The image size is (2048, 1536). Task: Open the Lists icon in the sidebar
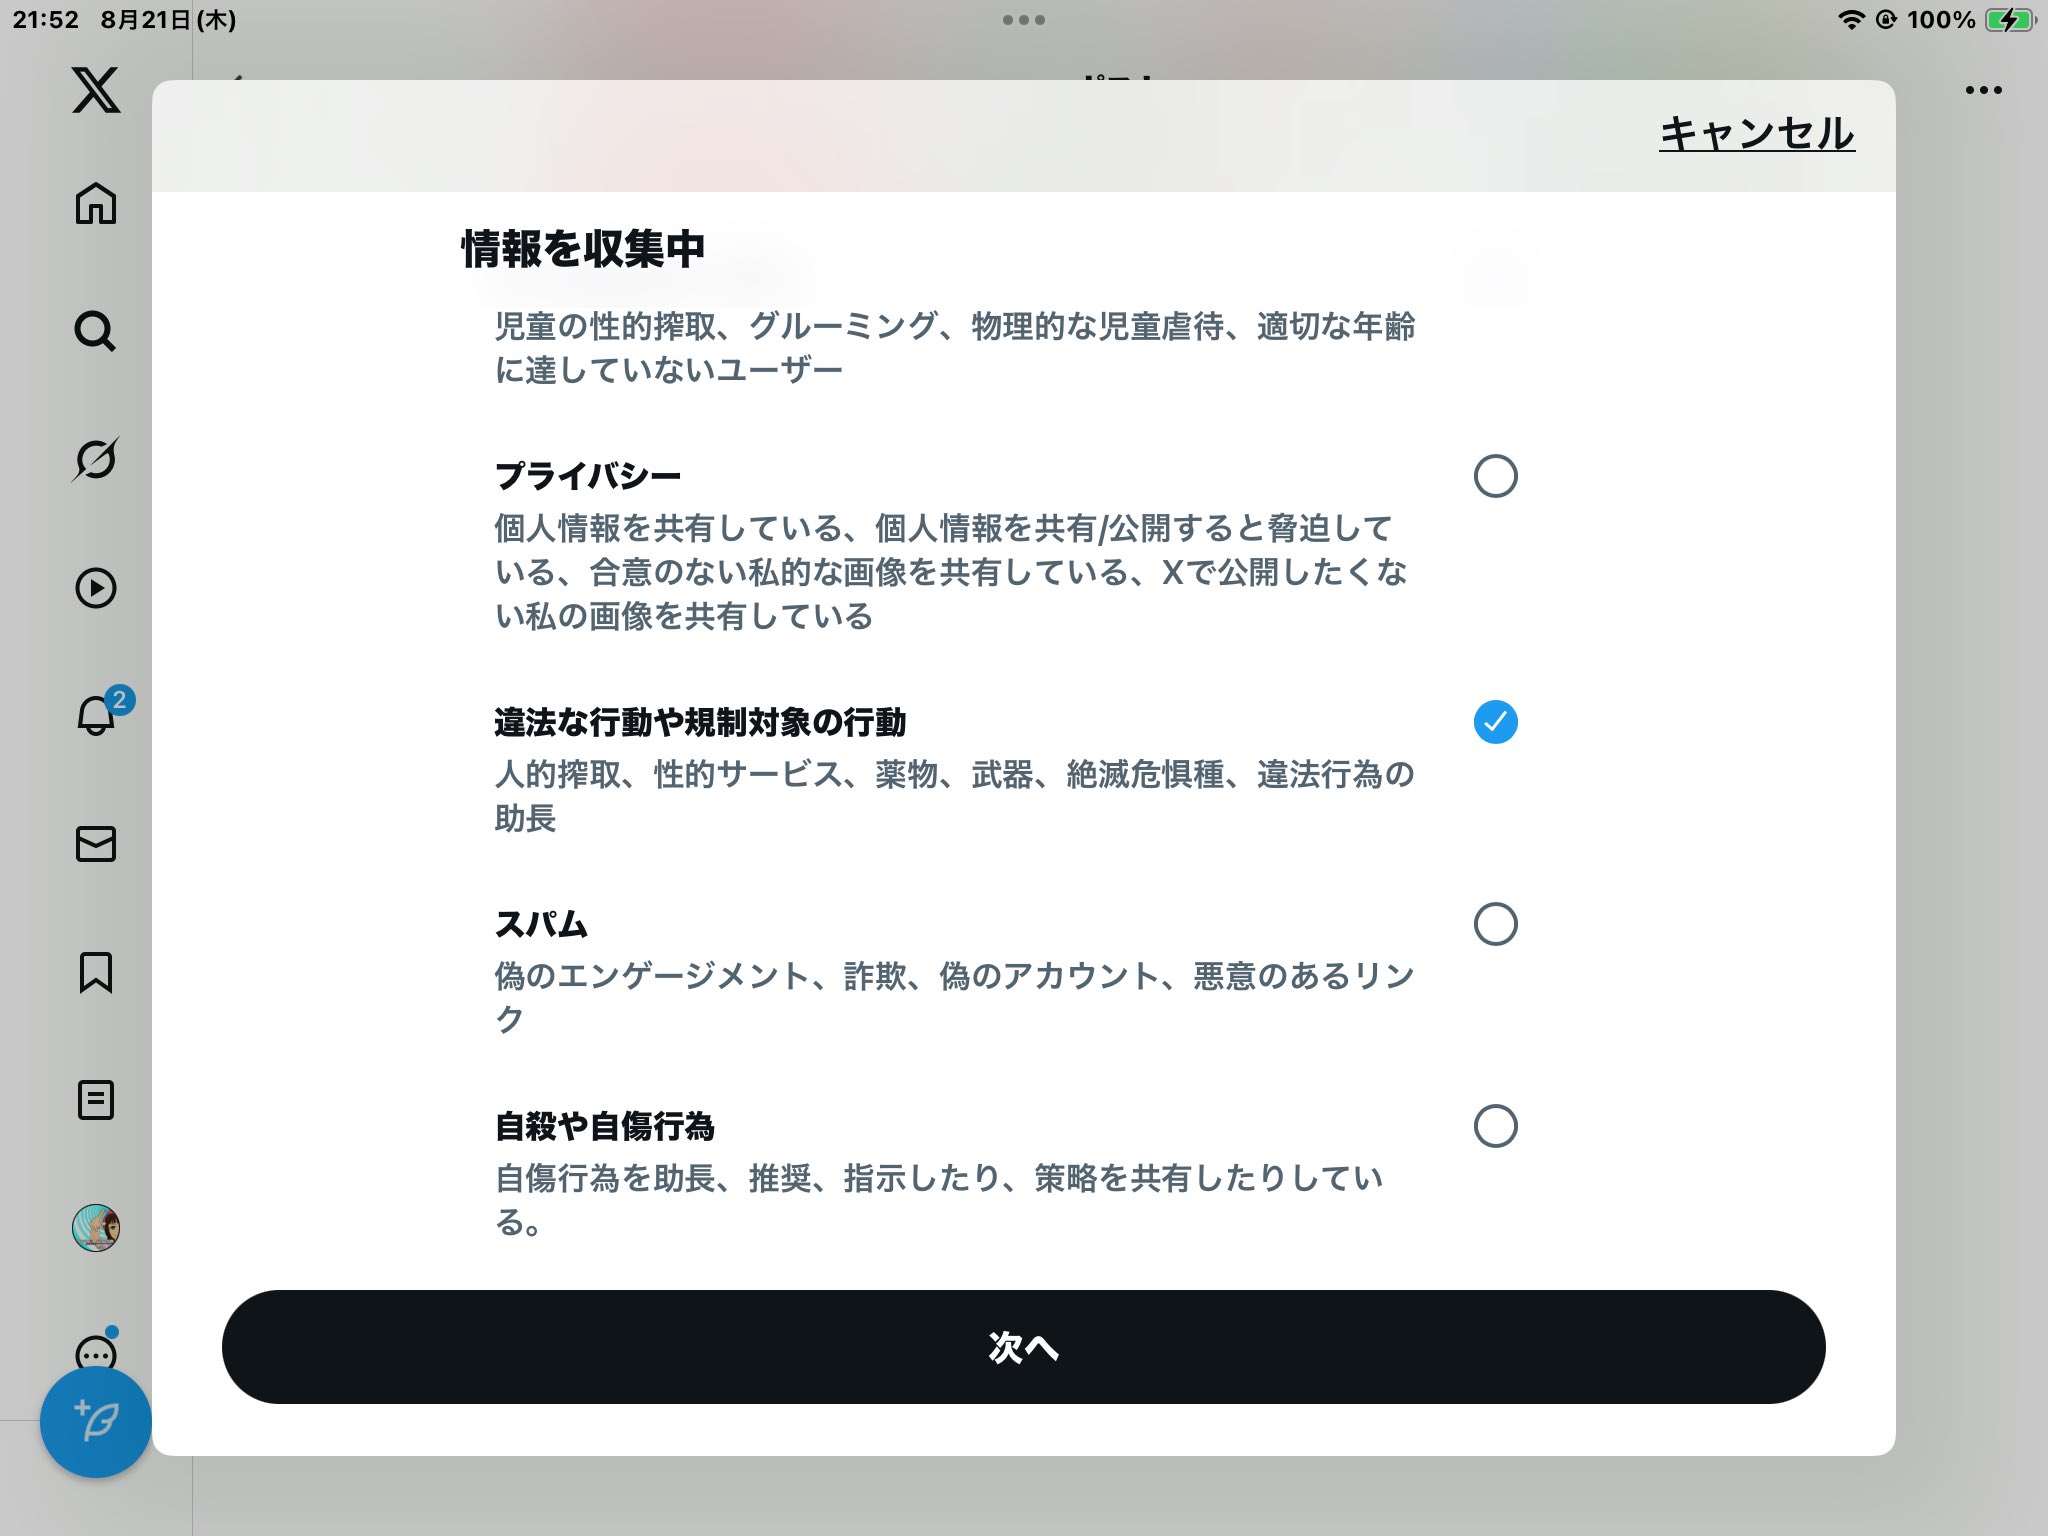pyautogui.click(x=96, y=1100)
